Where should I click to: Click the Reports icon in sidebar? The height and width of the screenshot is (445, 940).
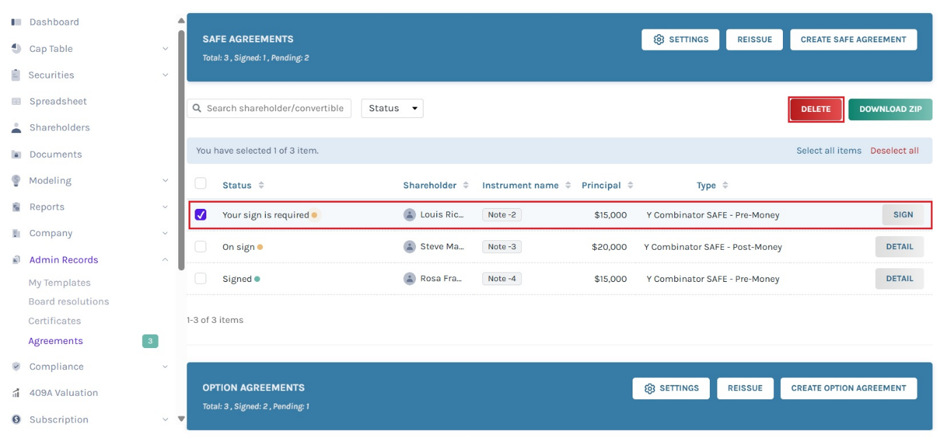[x=16, y=207]
